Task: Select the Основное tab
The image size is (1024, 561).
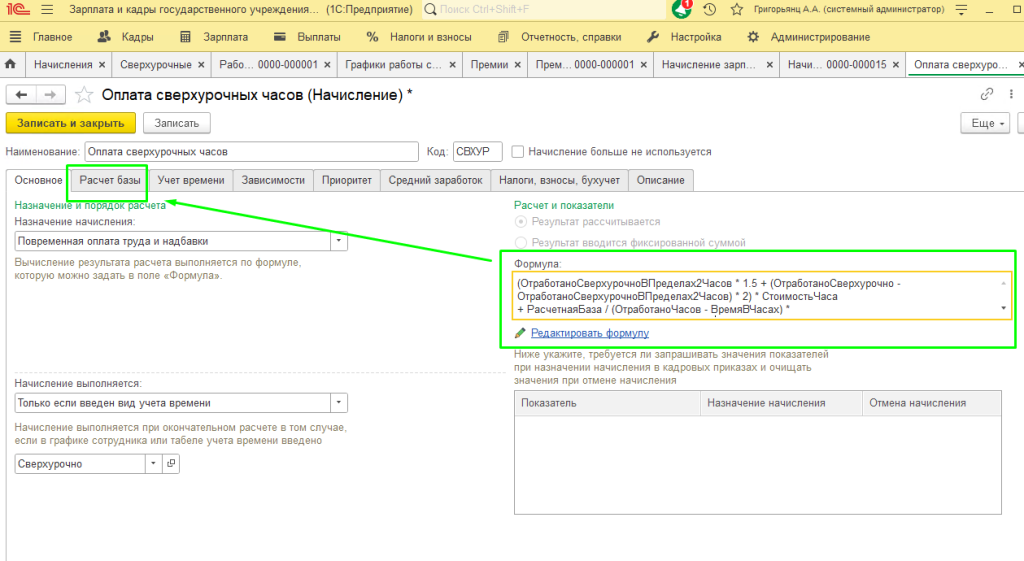Action: point(39,180)
